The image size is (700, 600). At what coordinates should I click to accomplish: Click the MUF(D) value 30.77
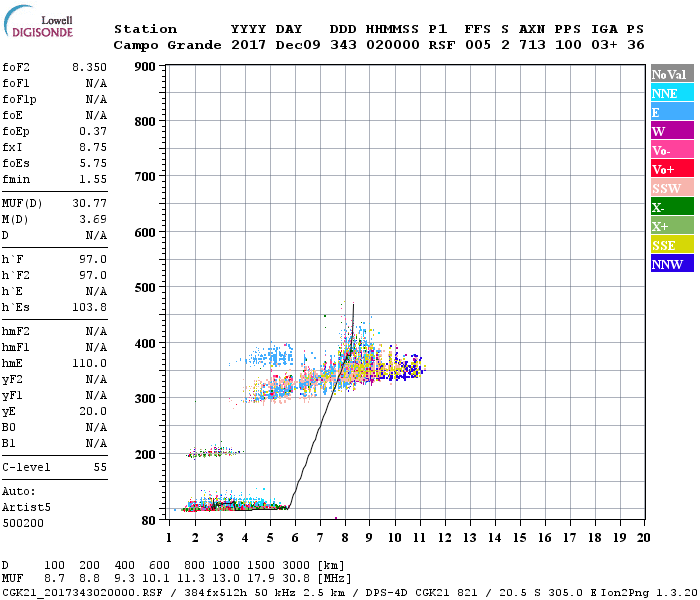point(89,204)
